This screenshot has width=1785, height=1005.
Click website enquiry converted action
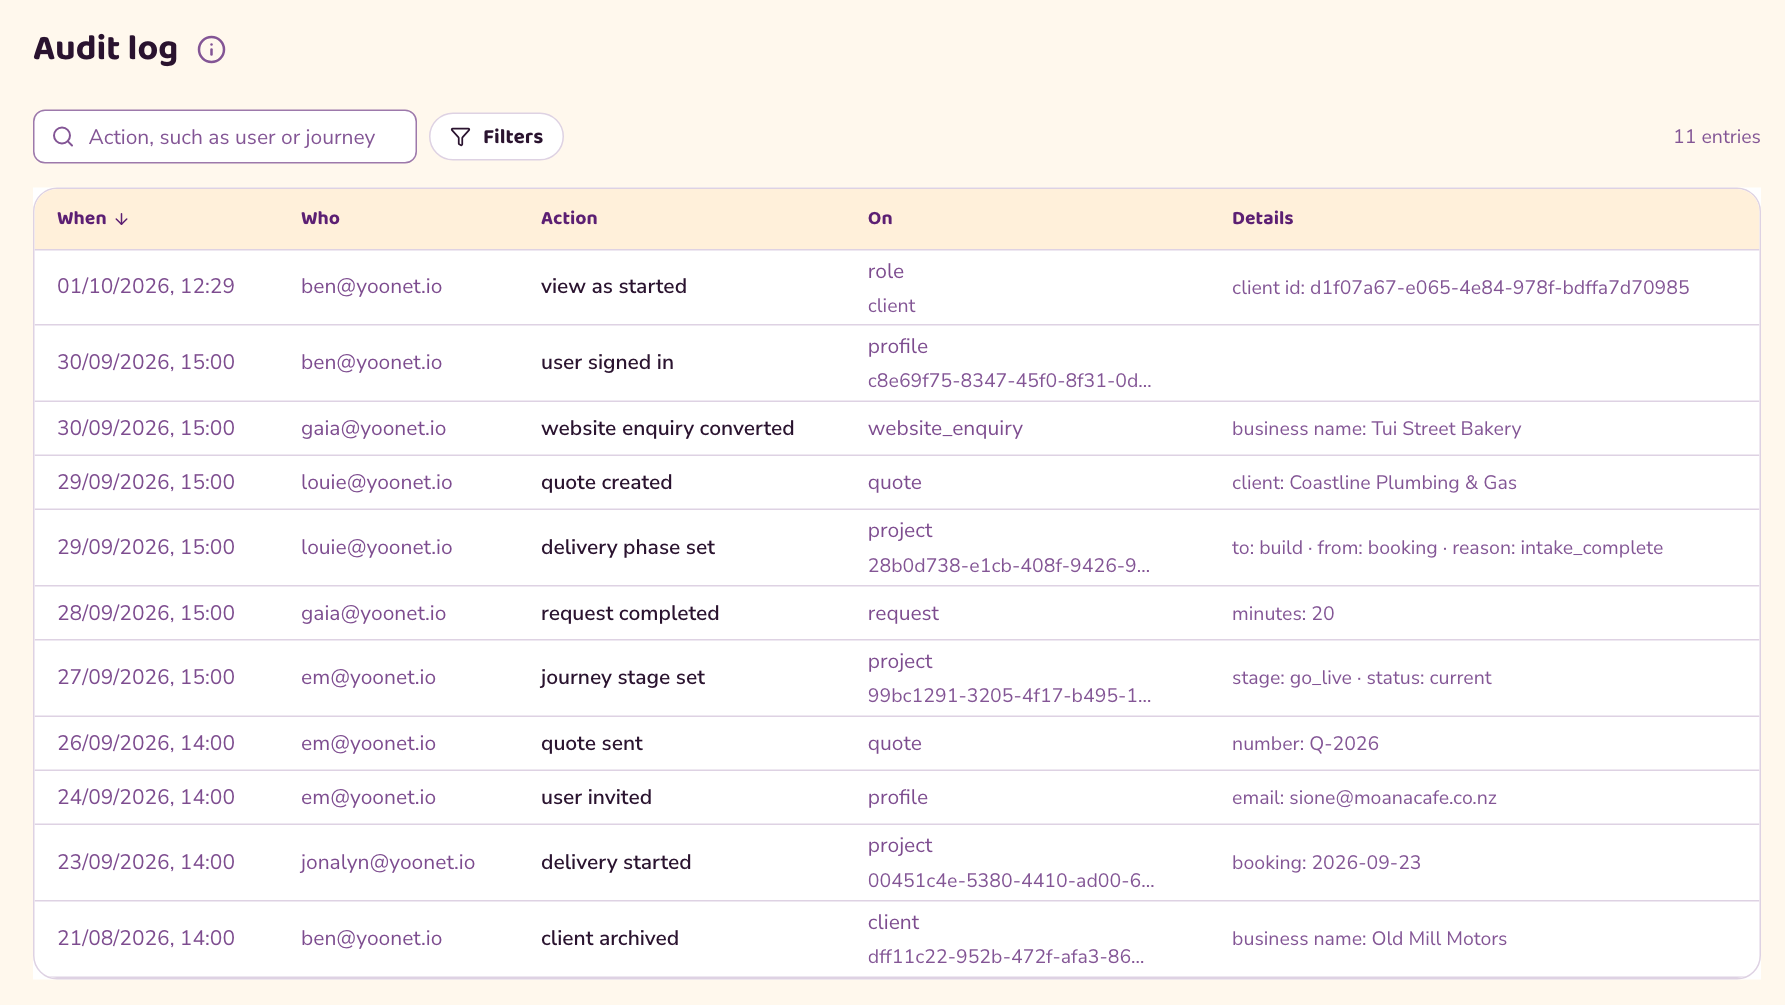(x=667, y=428)
